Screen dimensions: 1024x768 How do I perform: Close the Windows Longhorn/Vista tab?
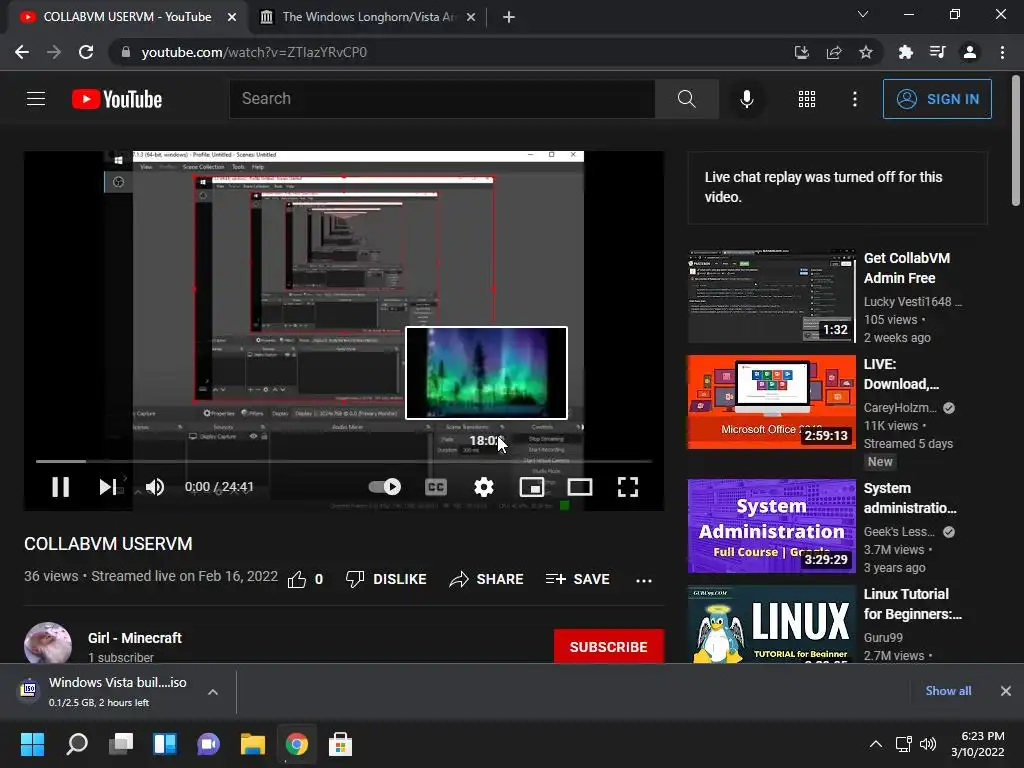pyautogui.click(x=471, y=18)
